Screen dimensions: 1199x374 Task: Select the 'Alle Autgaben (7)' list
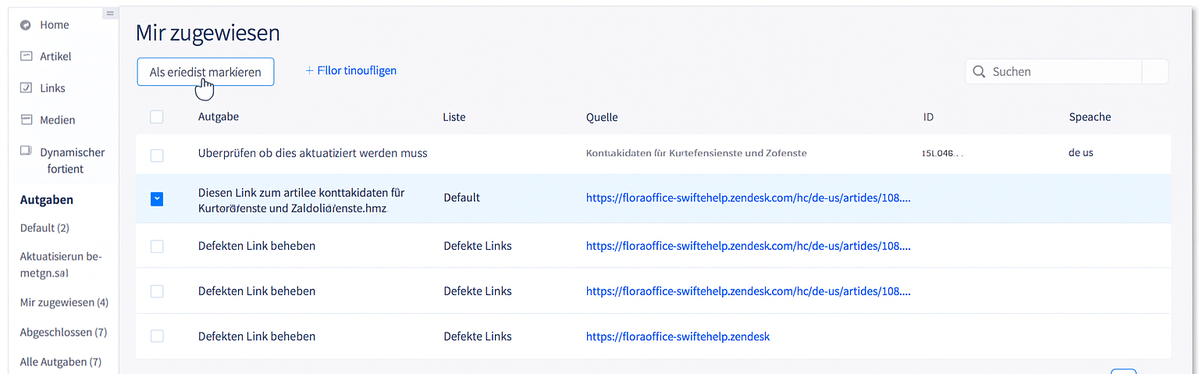pyautogui.click(x=60, y=362)
